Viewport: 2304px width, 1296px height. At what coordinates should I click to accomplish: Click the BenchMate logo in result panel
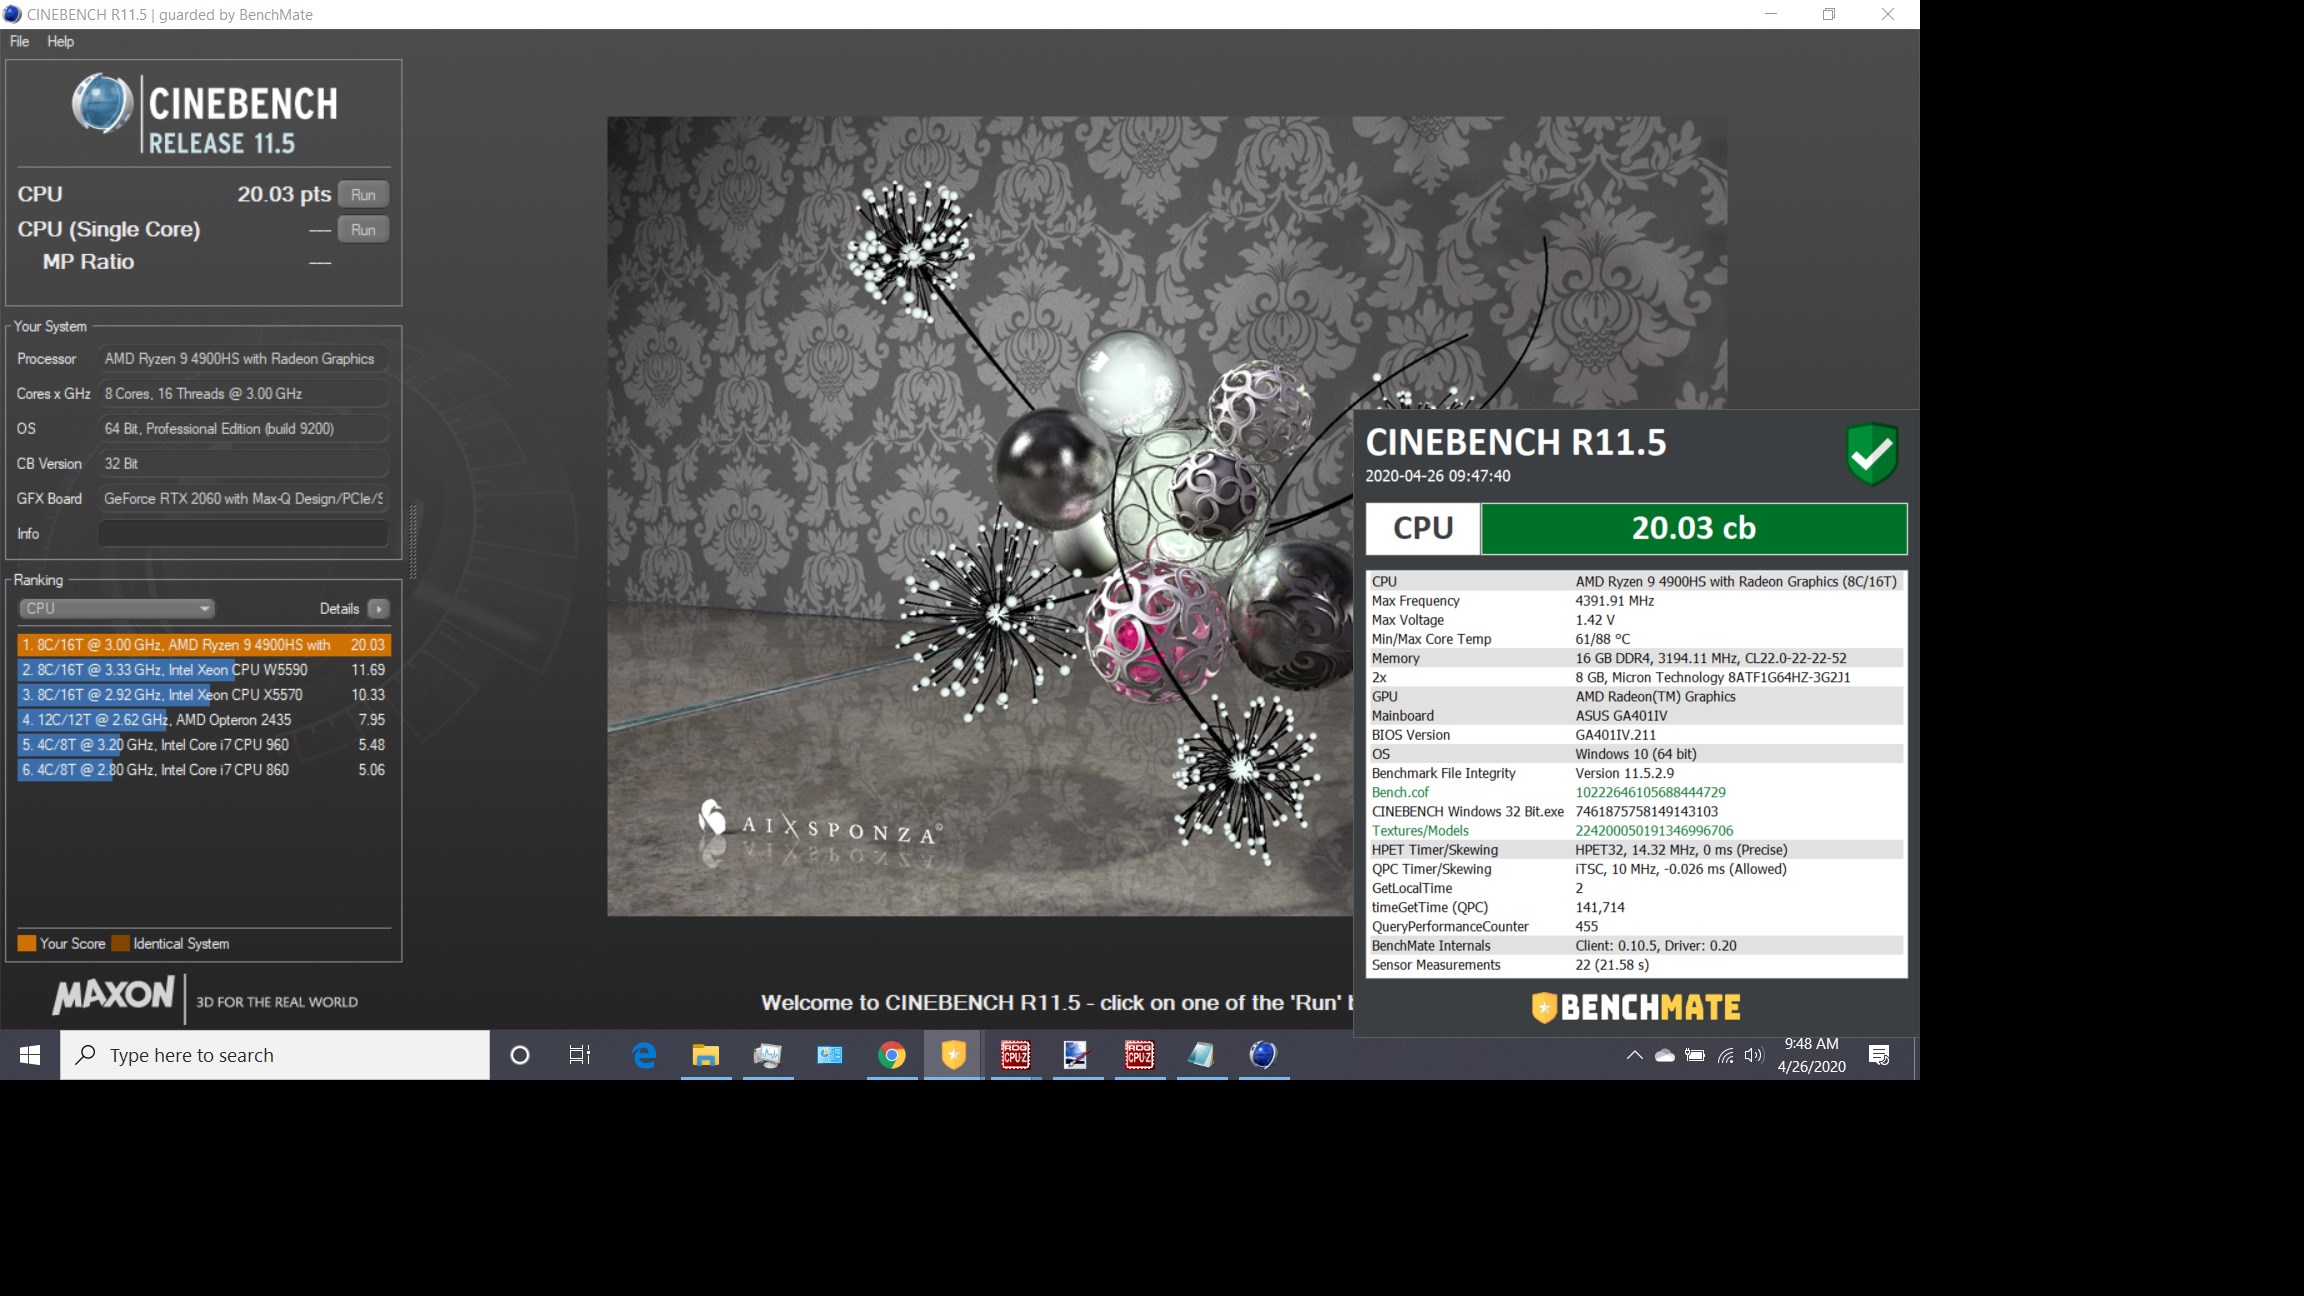(x=1636, y=1007)
